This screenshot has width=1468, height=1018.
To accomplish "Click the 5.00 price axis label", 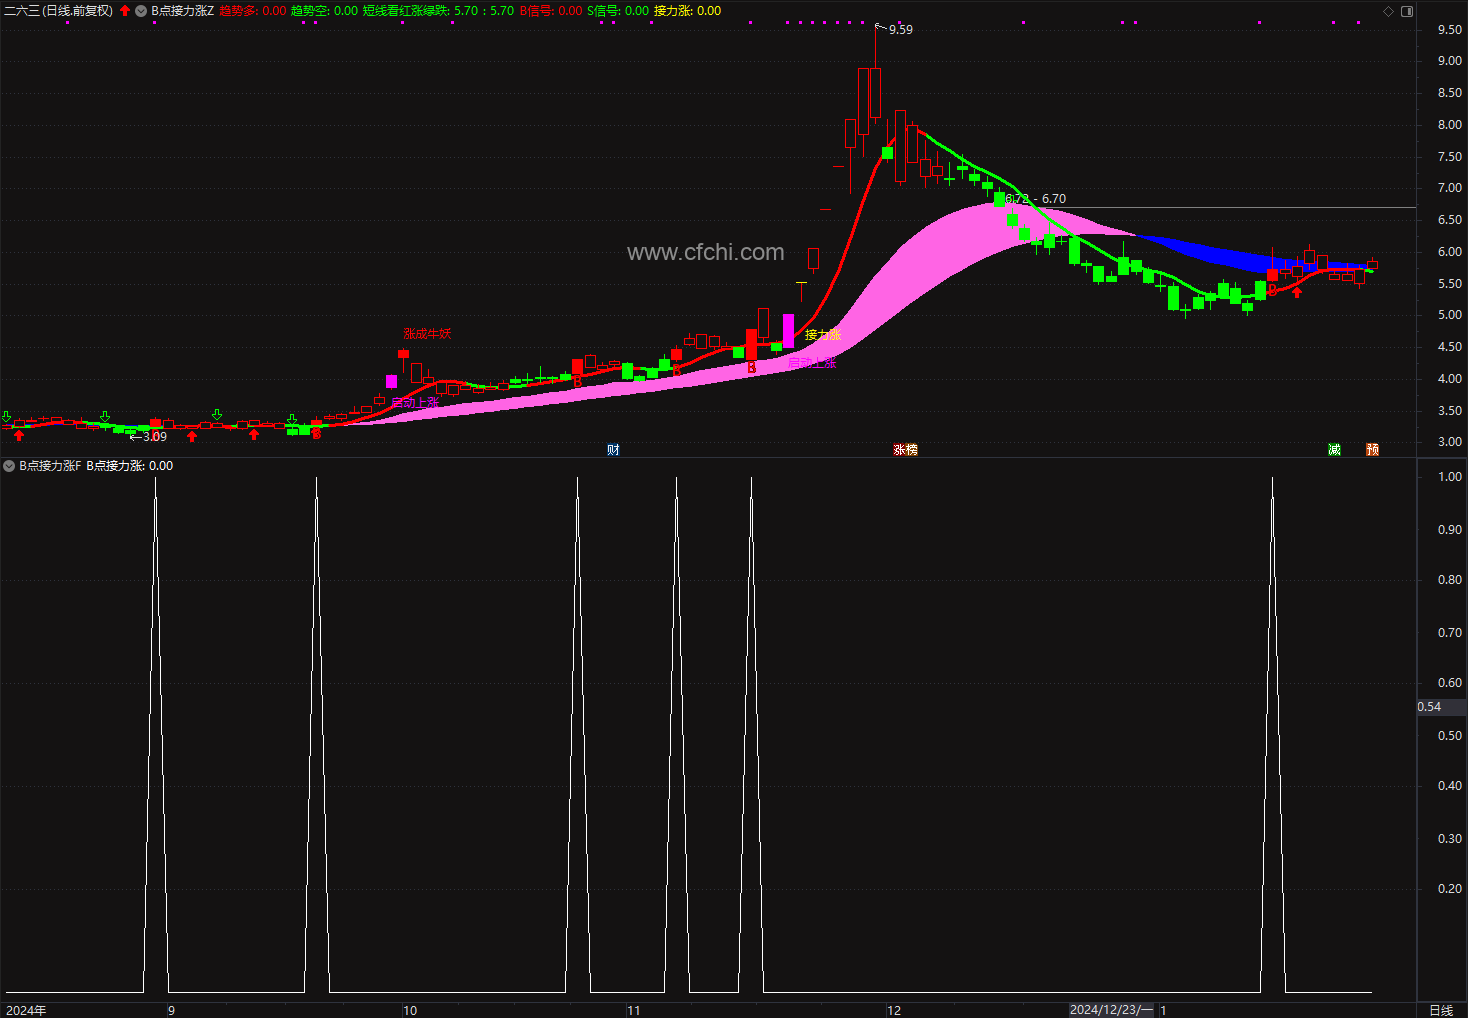I will 1450,315.
